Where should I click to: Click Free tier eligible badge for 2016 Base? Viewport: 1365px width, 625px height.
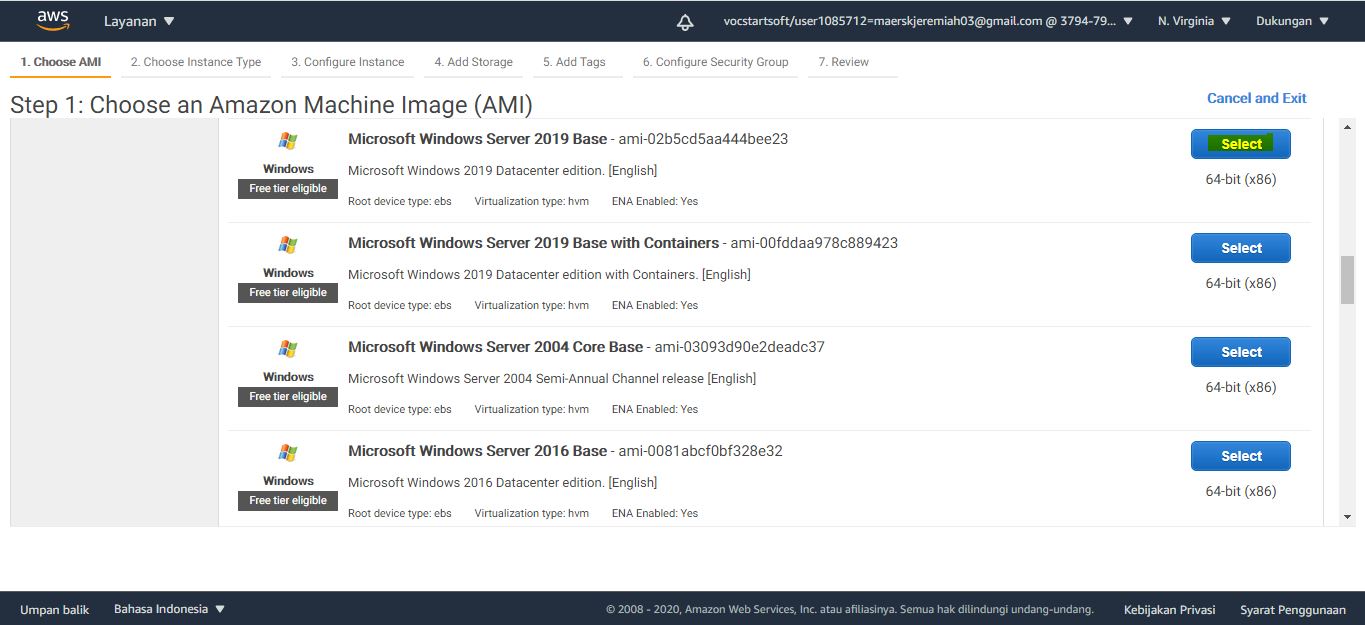(288, 500)
